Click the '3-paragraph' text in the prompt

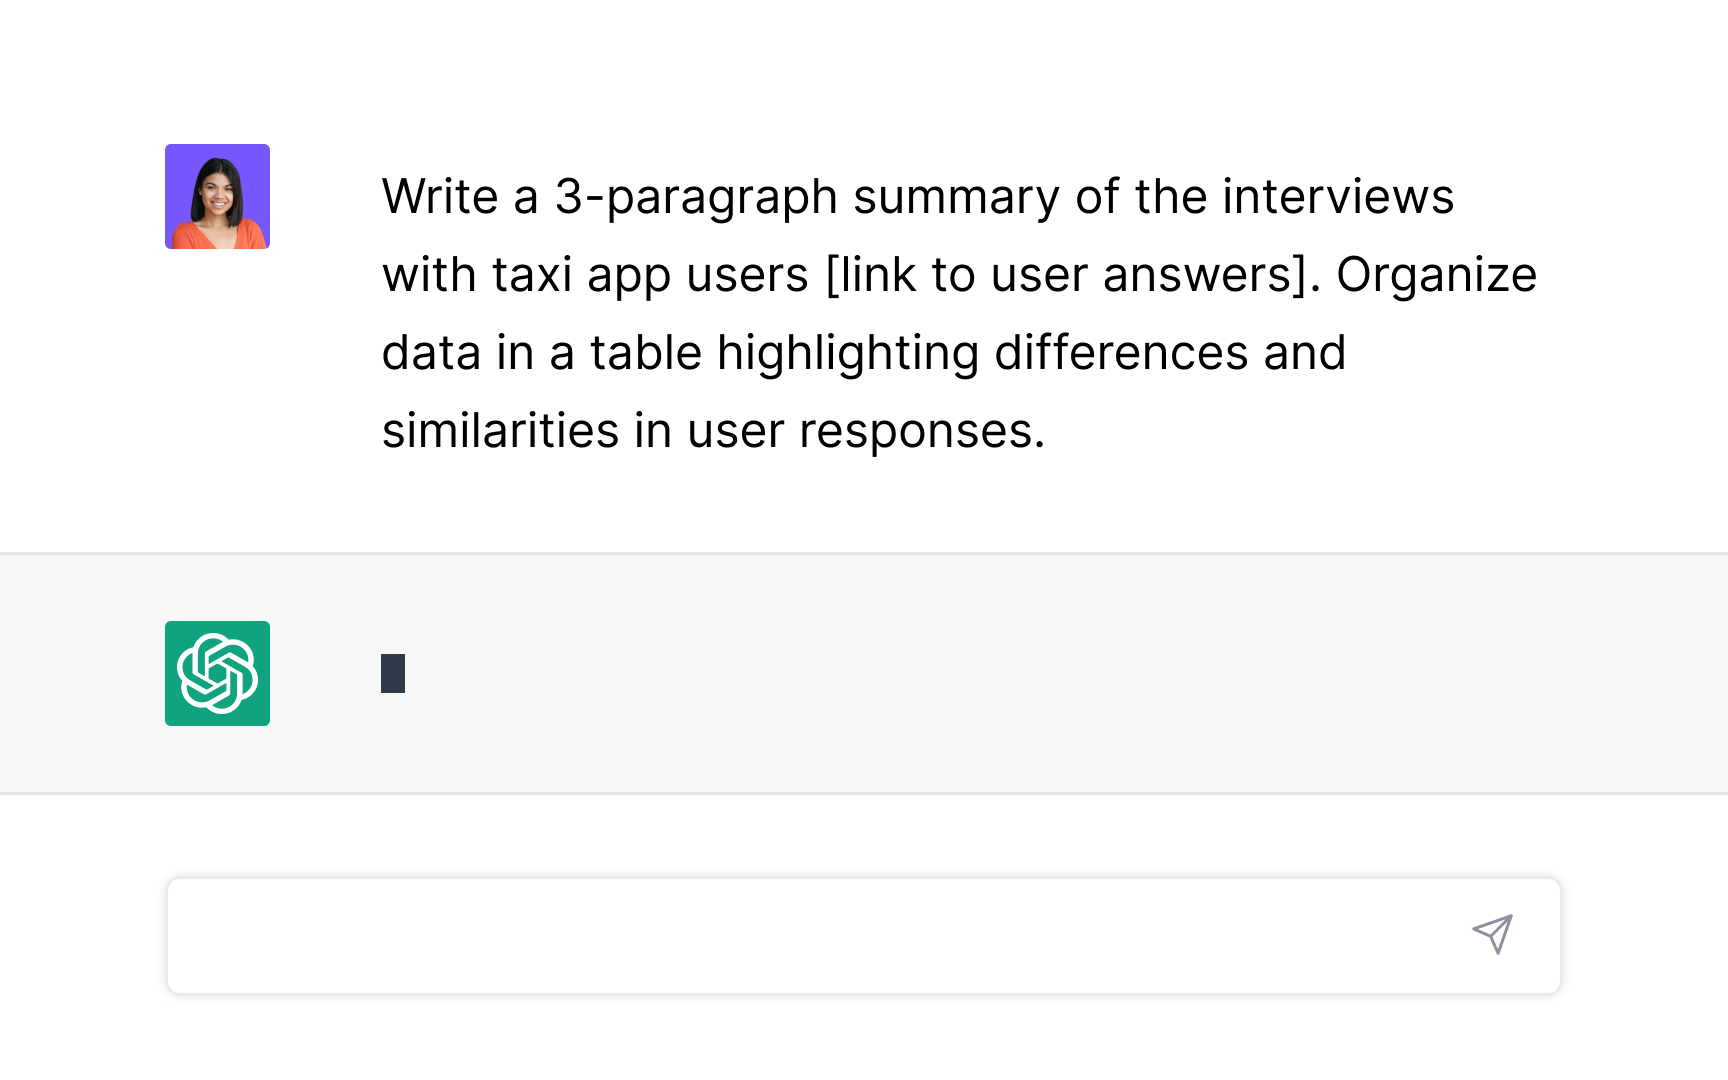pyautogui.click(x=695, y=197)
